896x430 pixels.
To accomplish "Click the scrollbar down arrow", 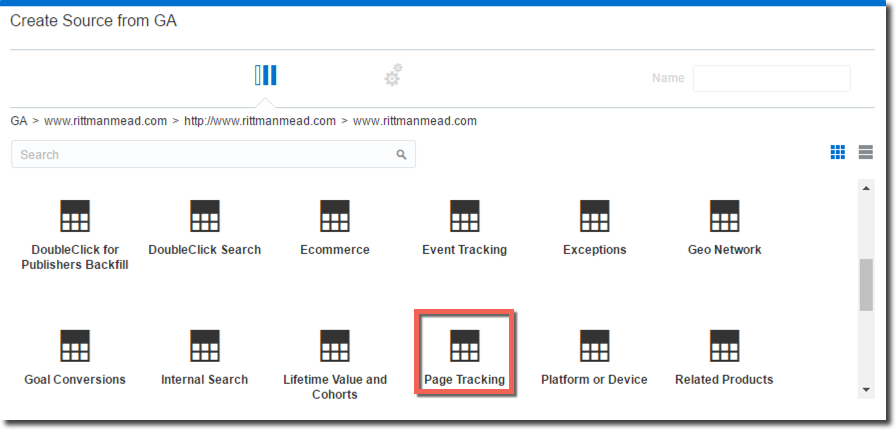I will pyautogui.click(x=866, y=390).
